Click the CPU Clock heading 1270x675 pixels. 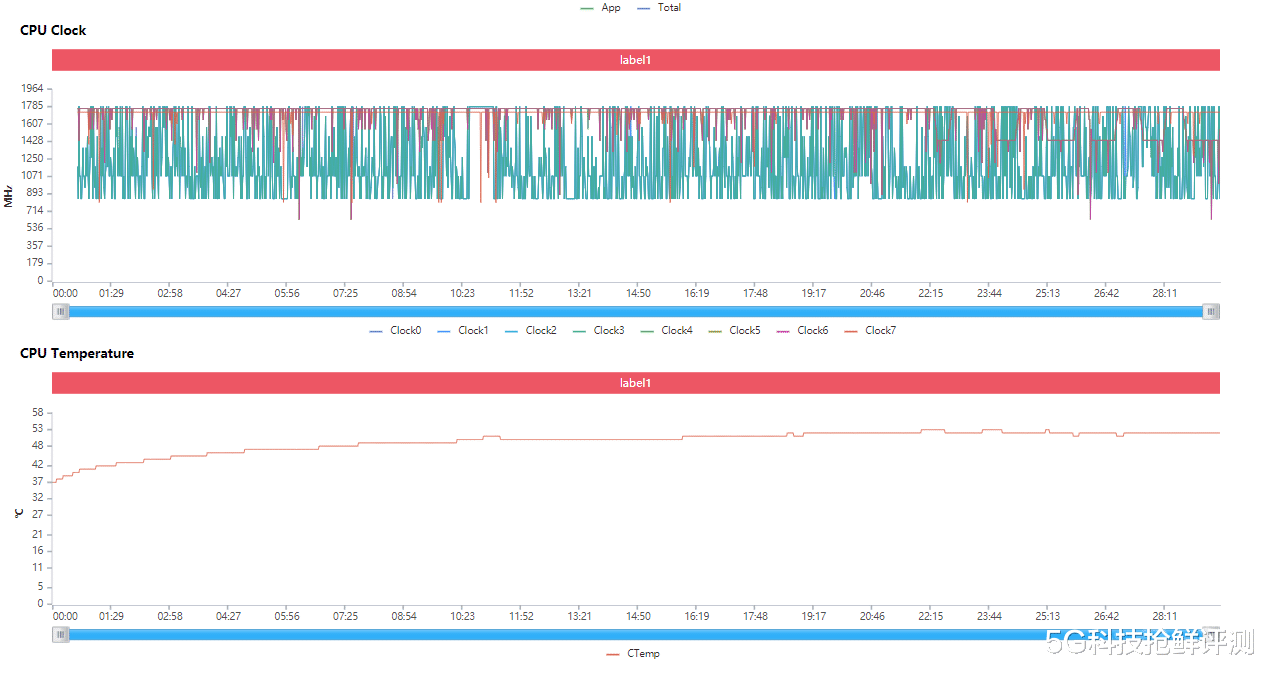pyautogui.click(x=53, y=30)
